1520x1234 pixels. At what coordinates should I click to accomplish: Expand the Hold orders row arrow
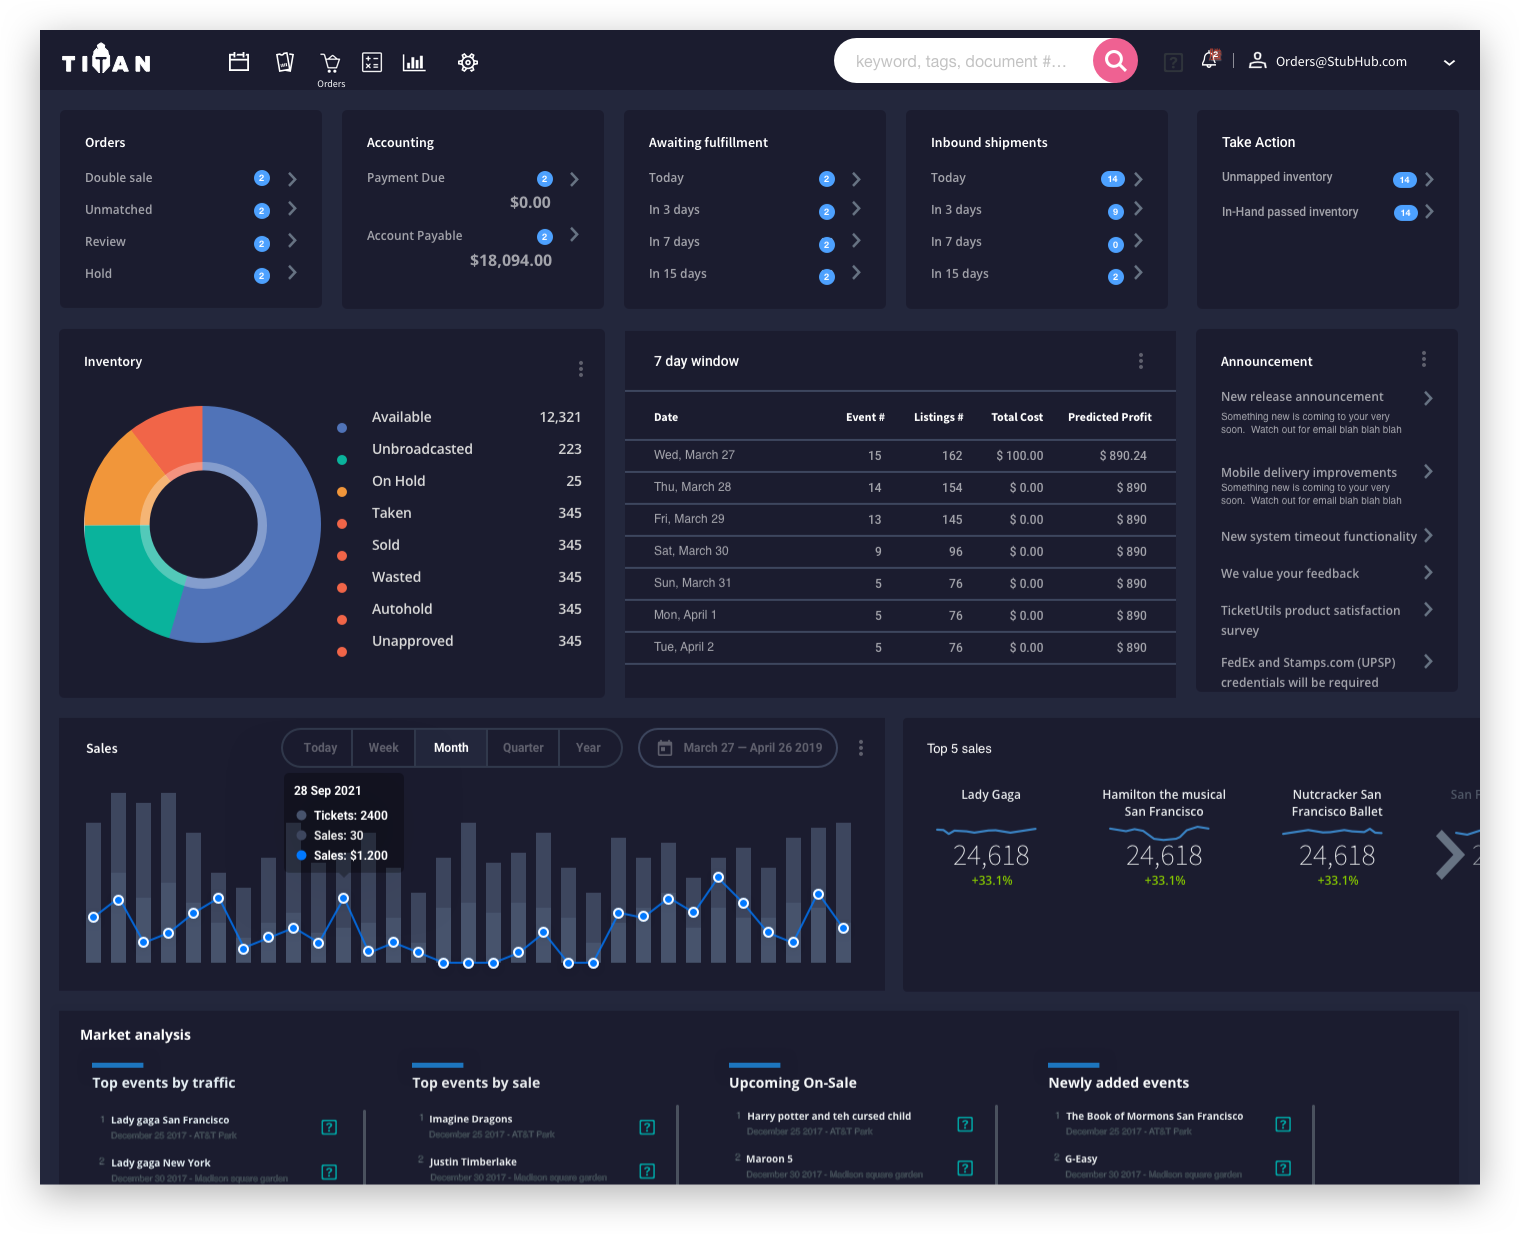pyautogui.click(x=292, y=272)
